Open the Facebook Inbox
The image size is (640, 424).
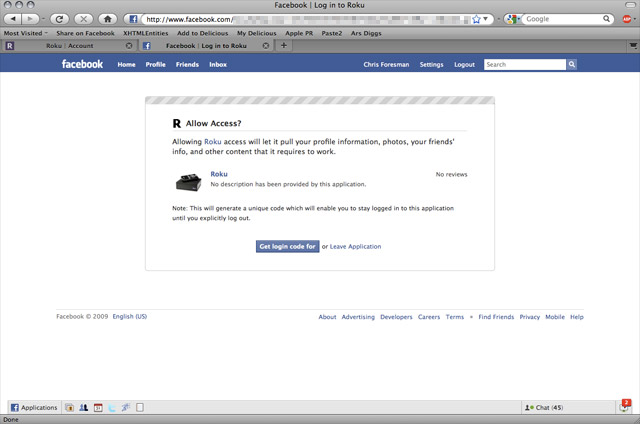(x=218, y=64)
